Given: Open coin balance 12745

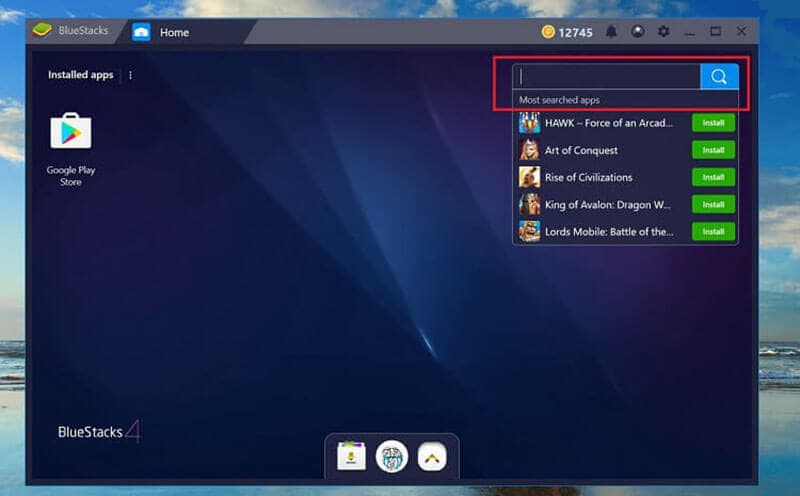Looking at the screenshot, I should [x=575, y=33].
